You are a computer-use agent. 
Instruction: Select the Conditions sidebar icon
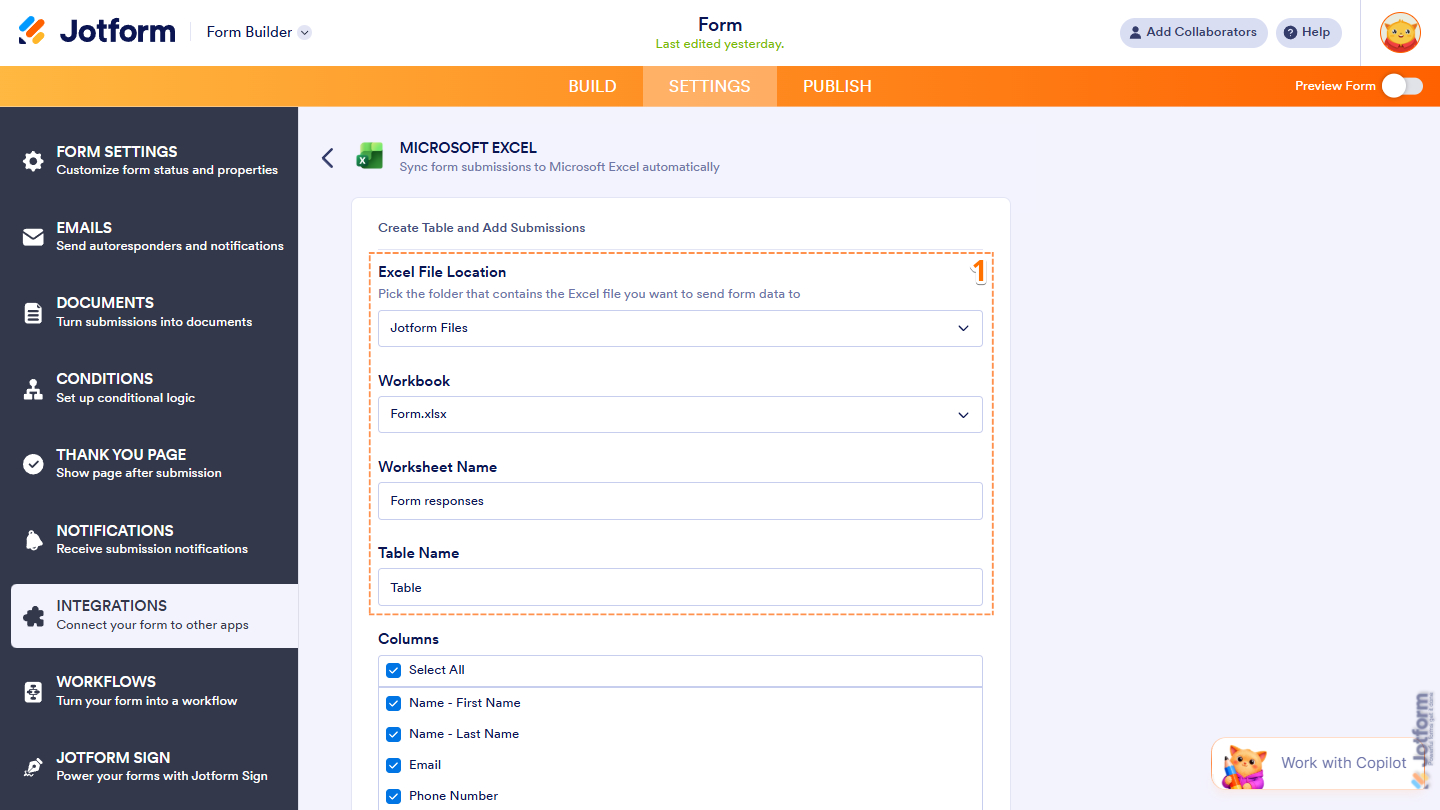[x=32, y=387]
